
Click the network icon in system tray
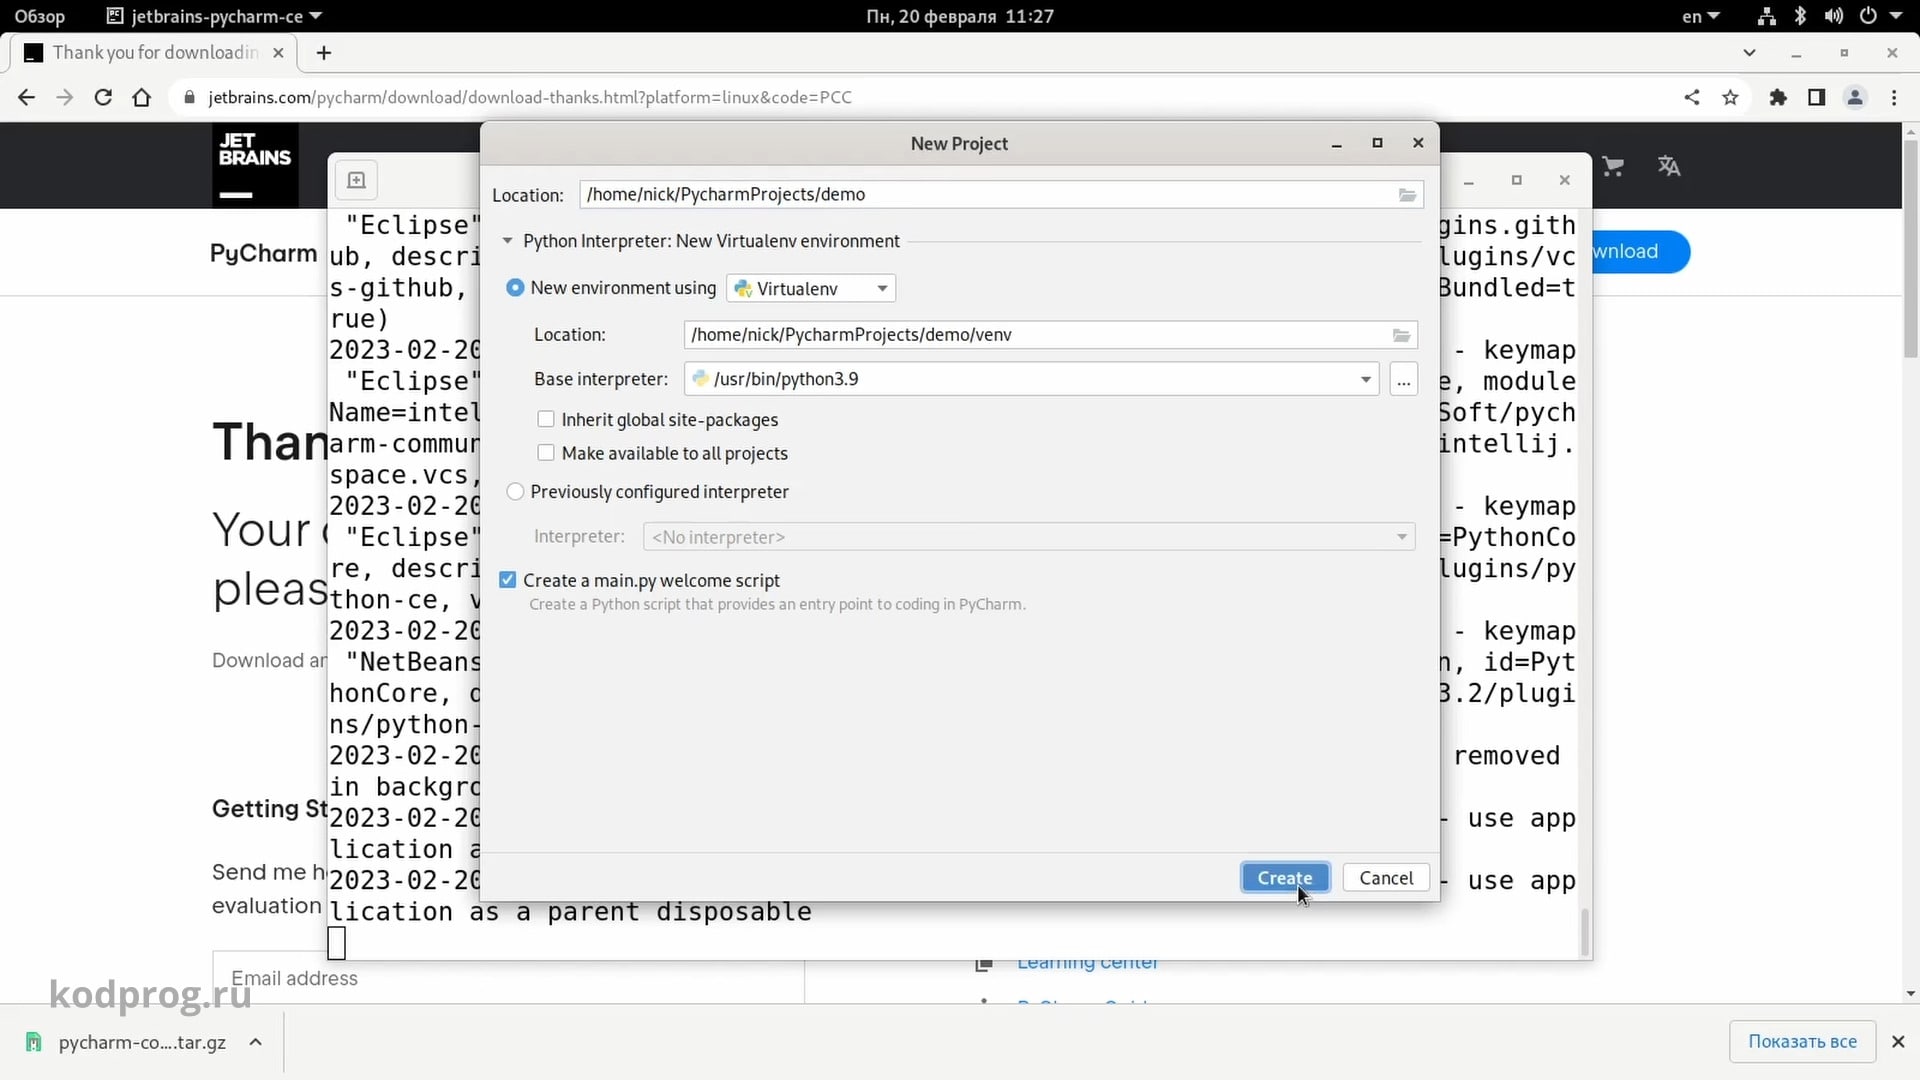tap(1767, 16)
